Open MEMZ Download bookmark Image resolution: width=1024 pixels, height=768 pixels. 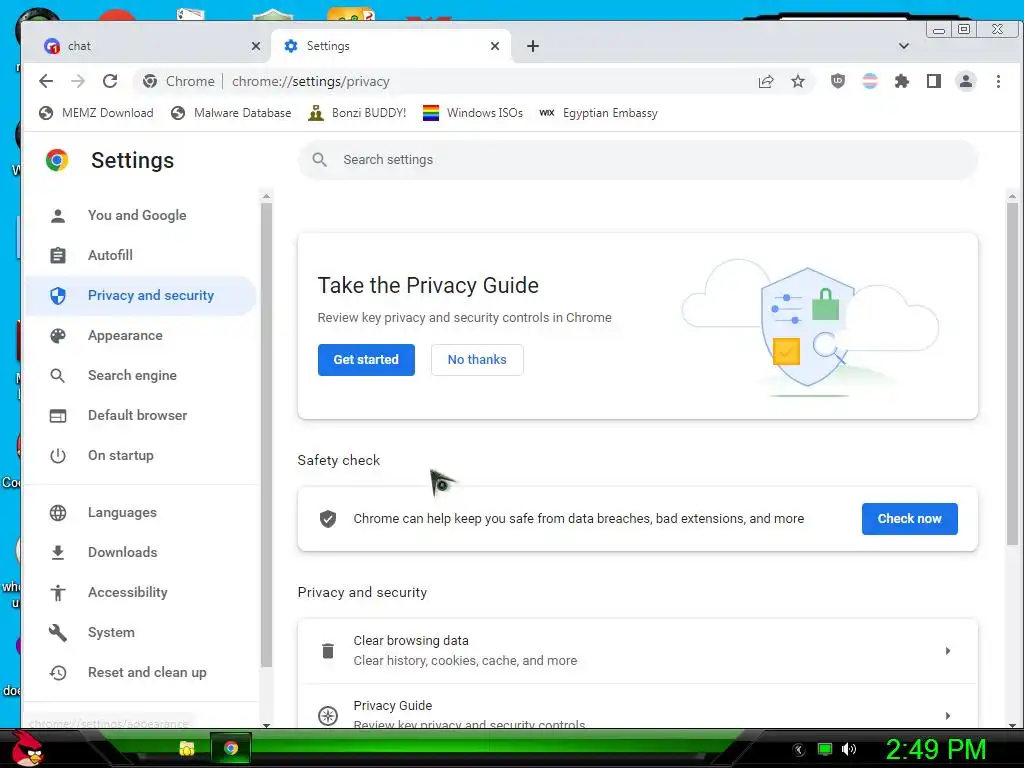tap(96, 113)
